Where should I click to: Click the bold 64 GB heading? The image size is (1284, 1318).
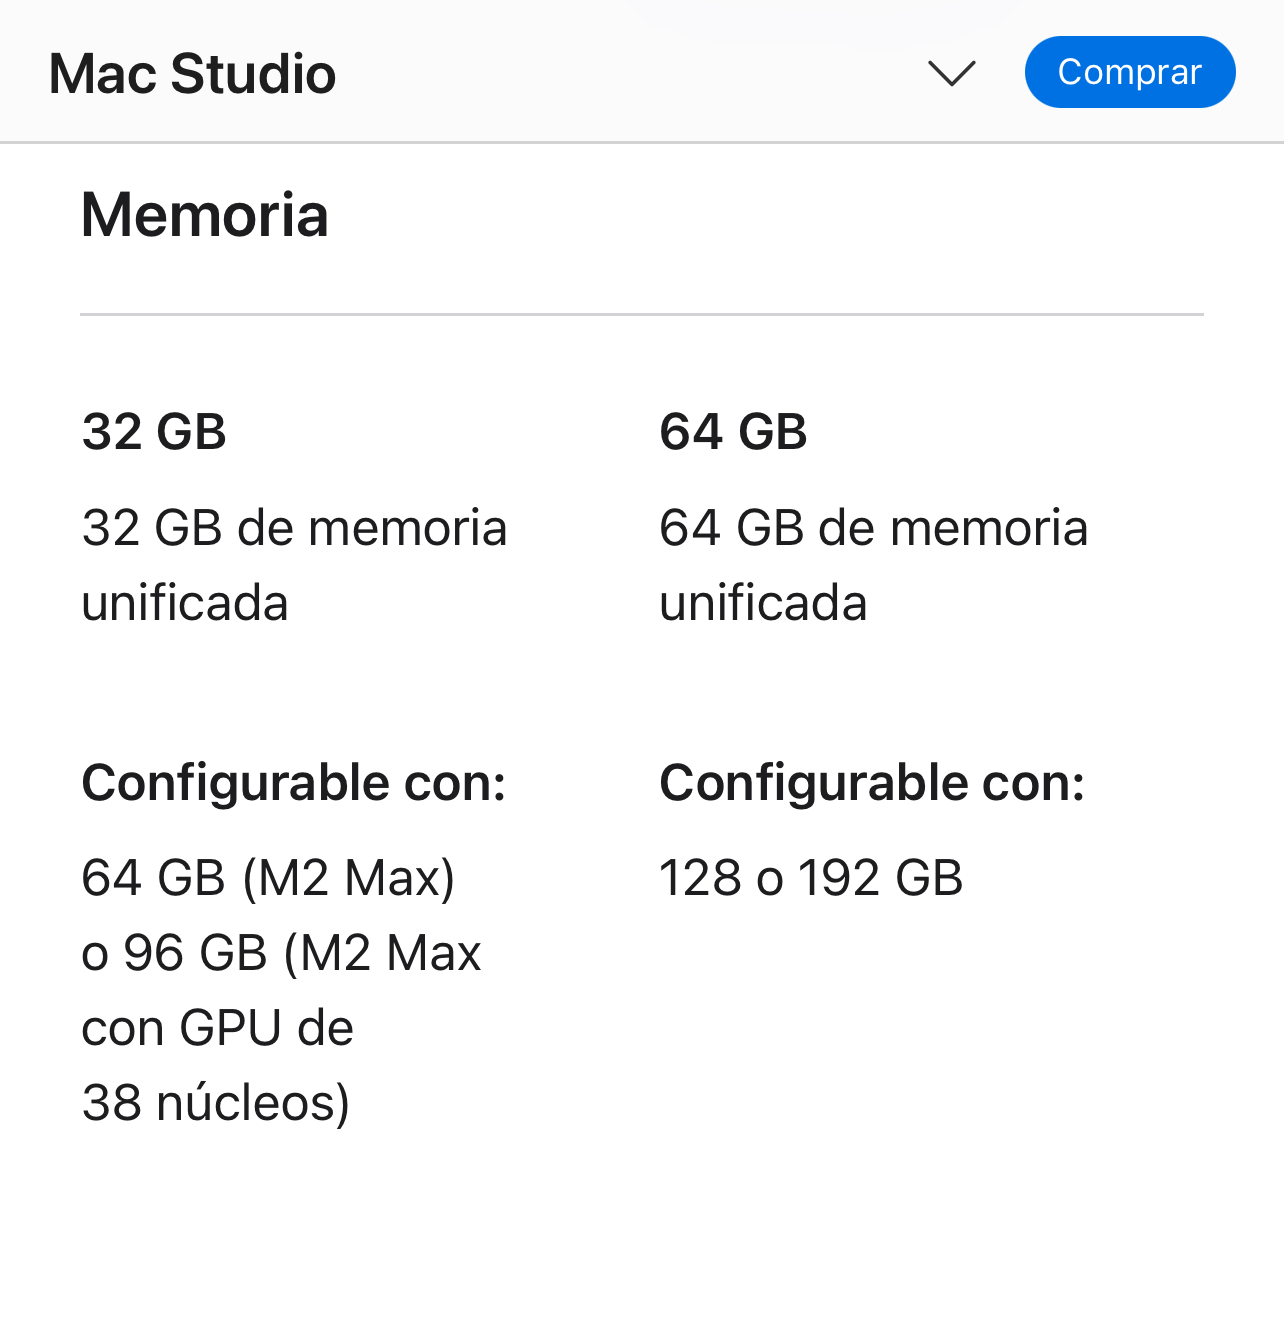(x=733, y=432)
